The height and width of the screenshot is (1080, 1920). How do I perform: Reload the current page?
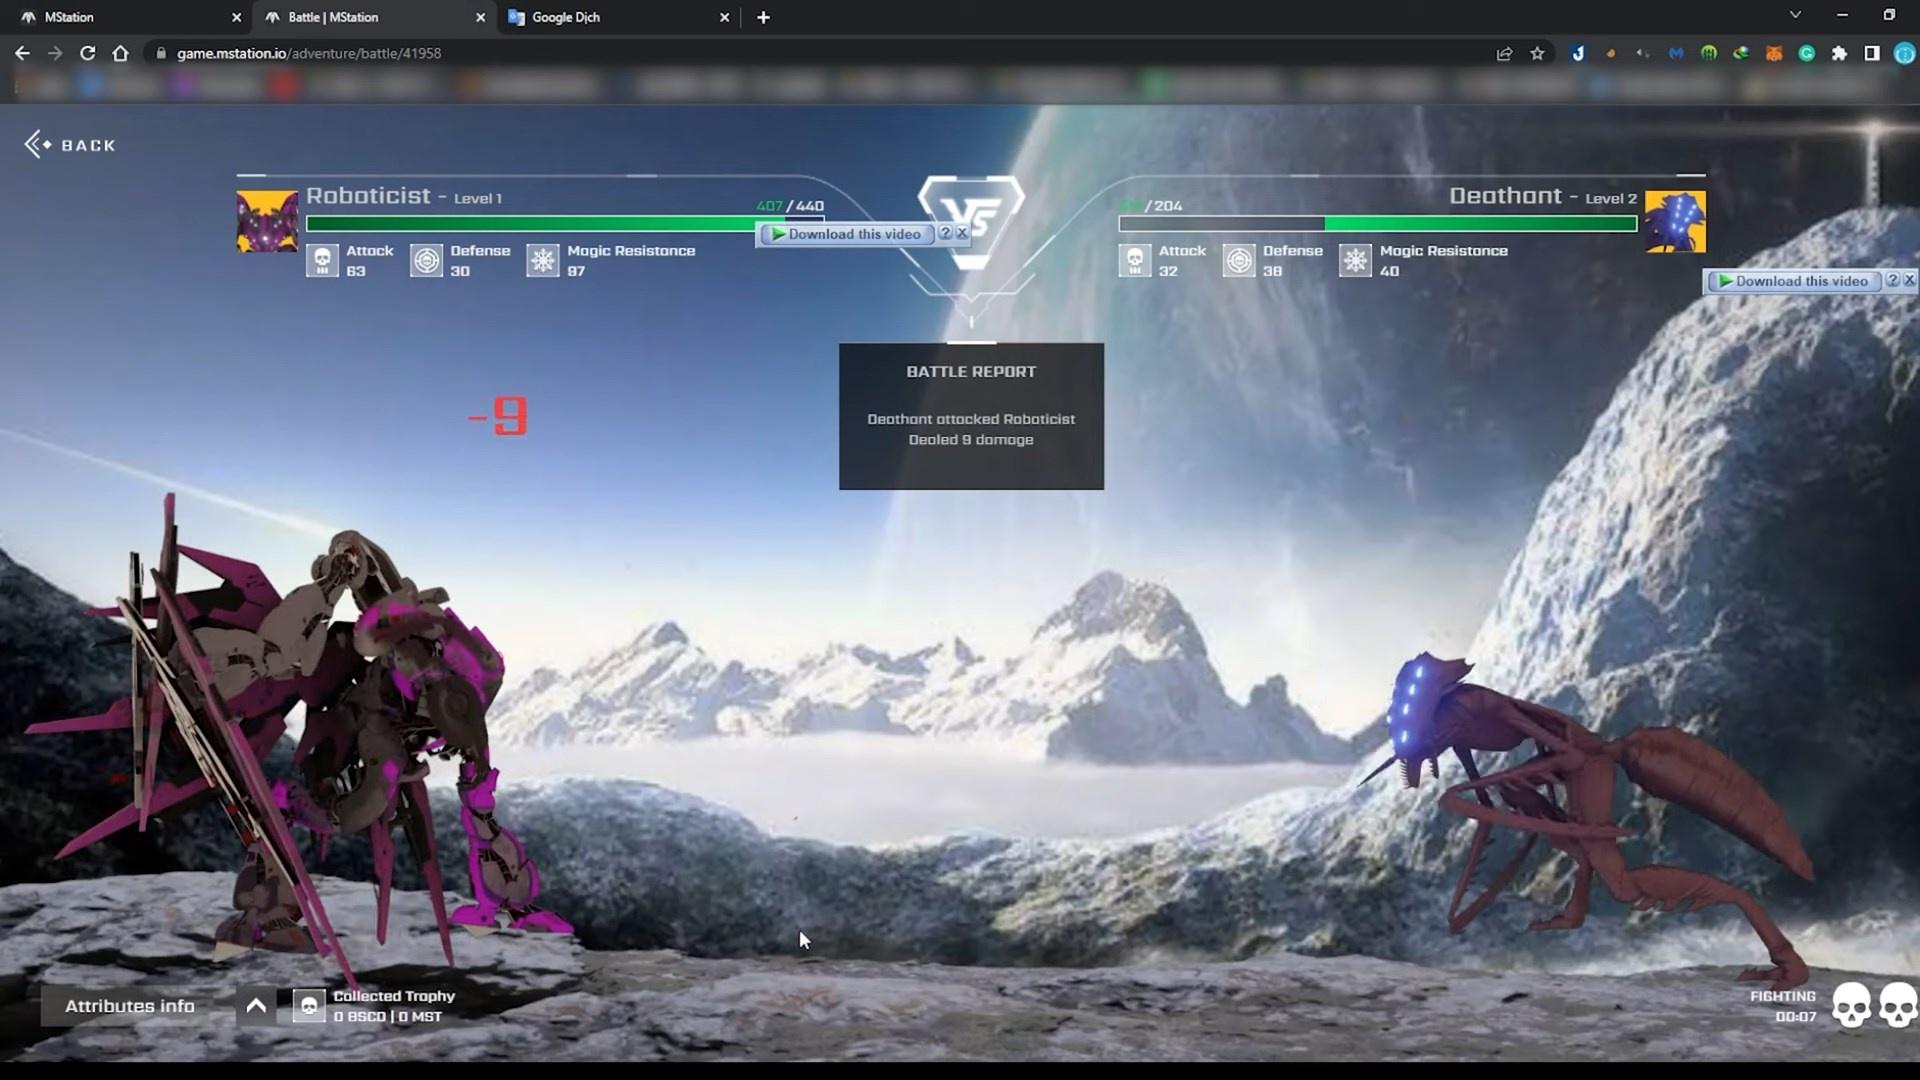88,53
